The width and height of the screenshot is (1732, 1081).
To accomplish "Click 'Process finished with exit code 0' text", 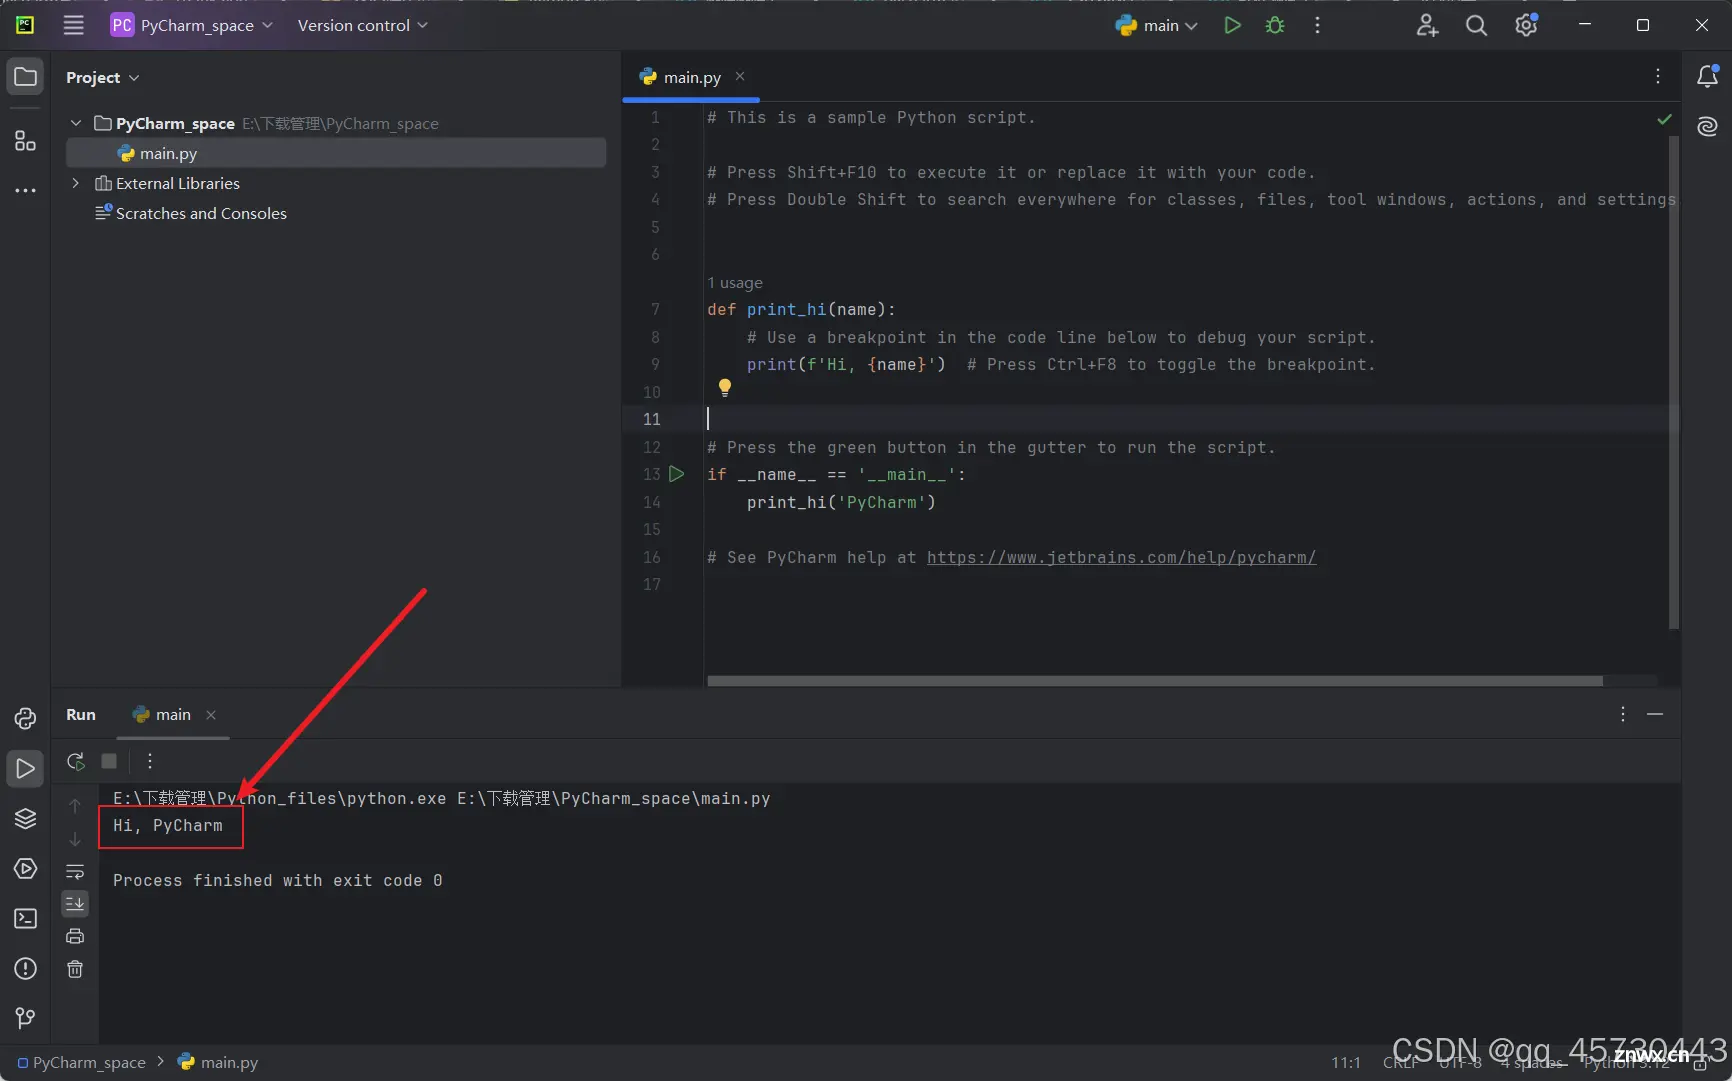I will [277, 880].
